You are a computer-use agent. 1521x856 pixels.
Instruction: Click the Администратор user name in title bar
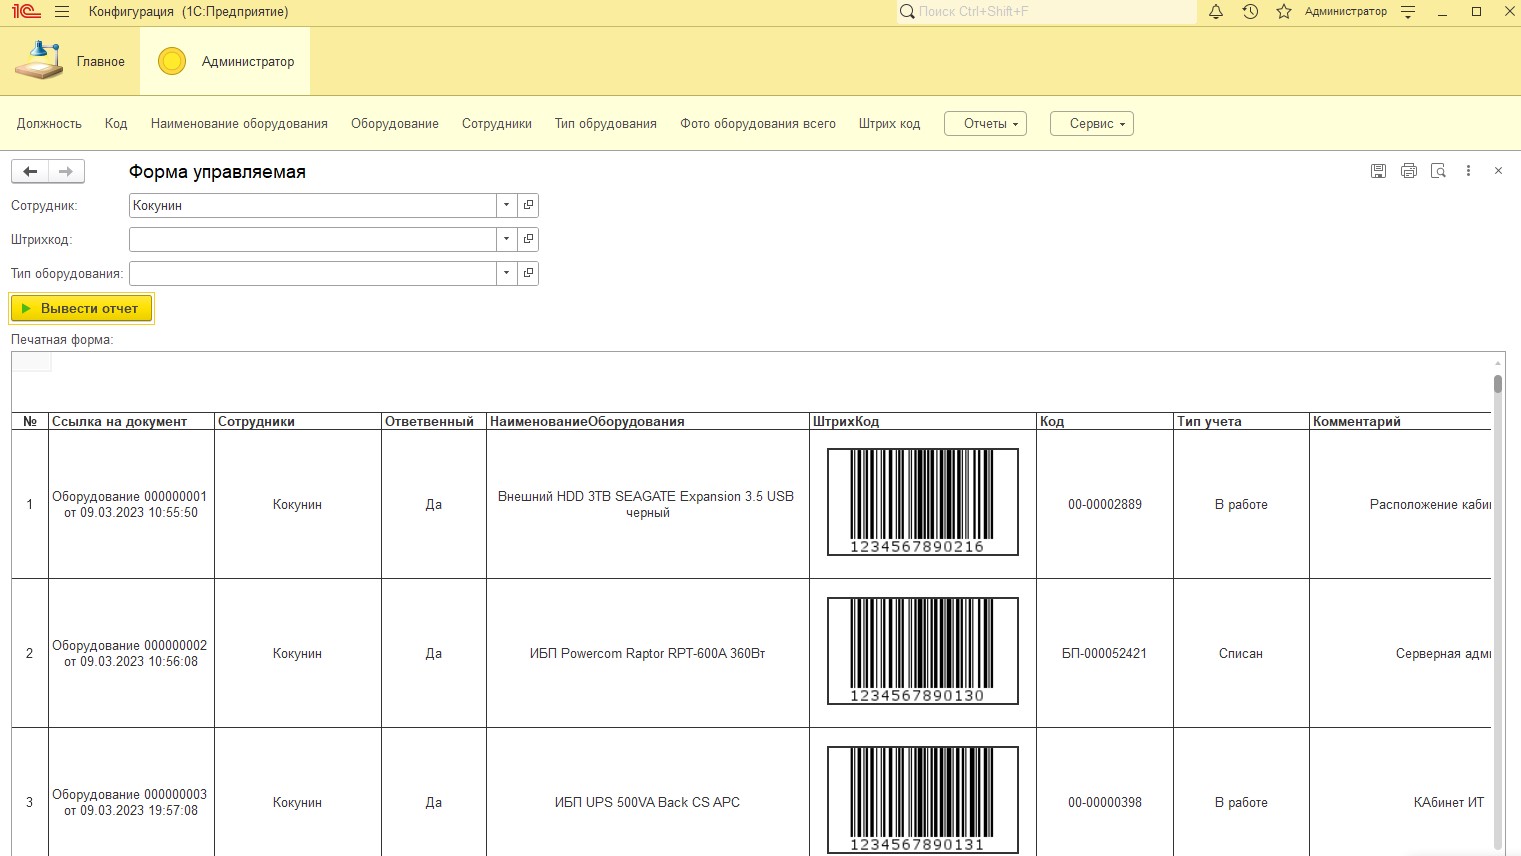1345,12
